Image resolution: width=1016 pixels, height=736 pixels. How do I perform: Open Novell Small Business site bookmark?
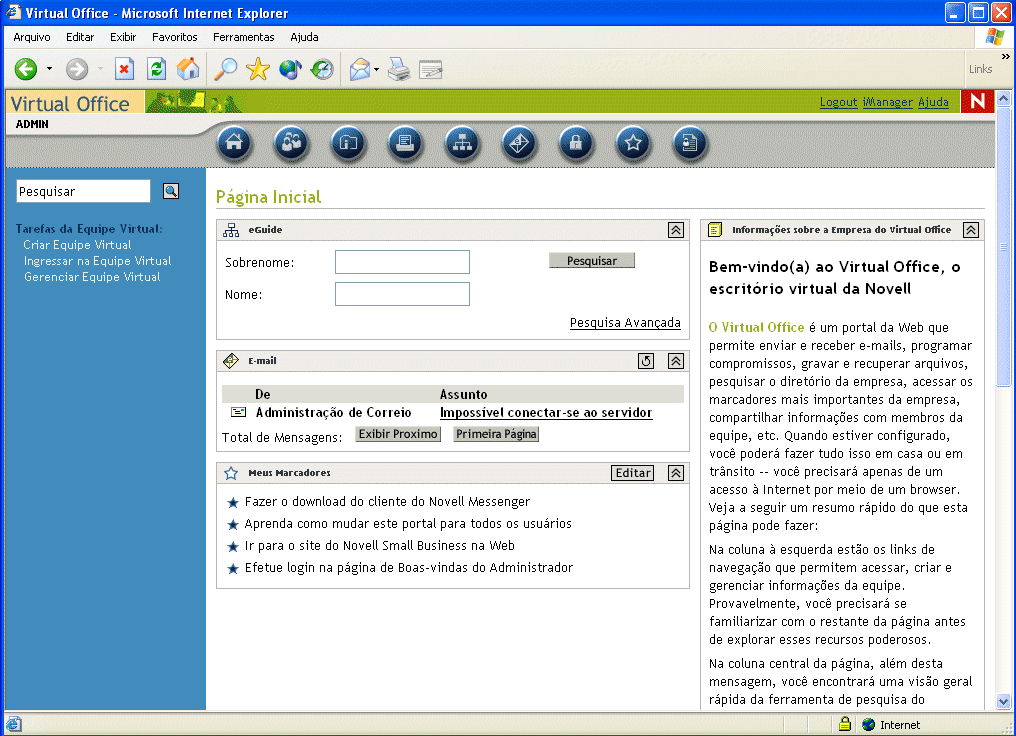[380, 546]
